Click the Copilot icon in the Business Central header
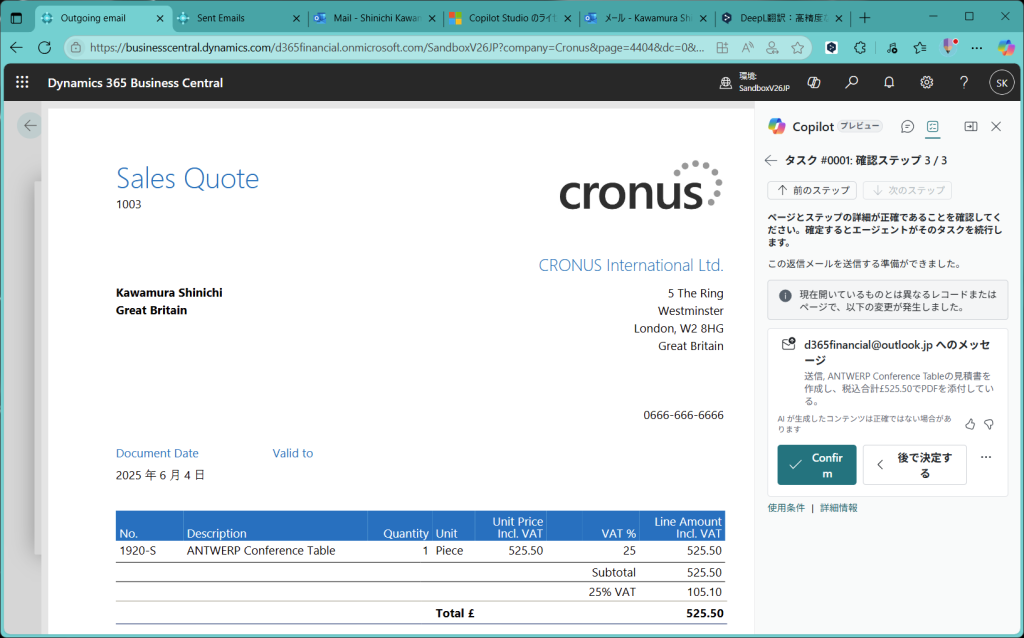This screenshot has width=1024, height=638. [814, 82]
